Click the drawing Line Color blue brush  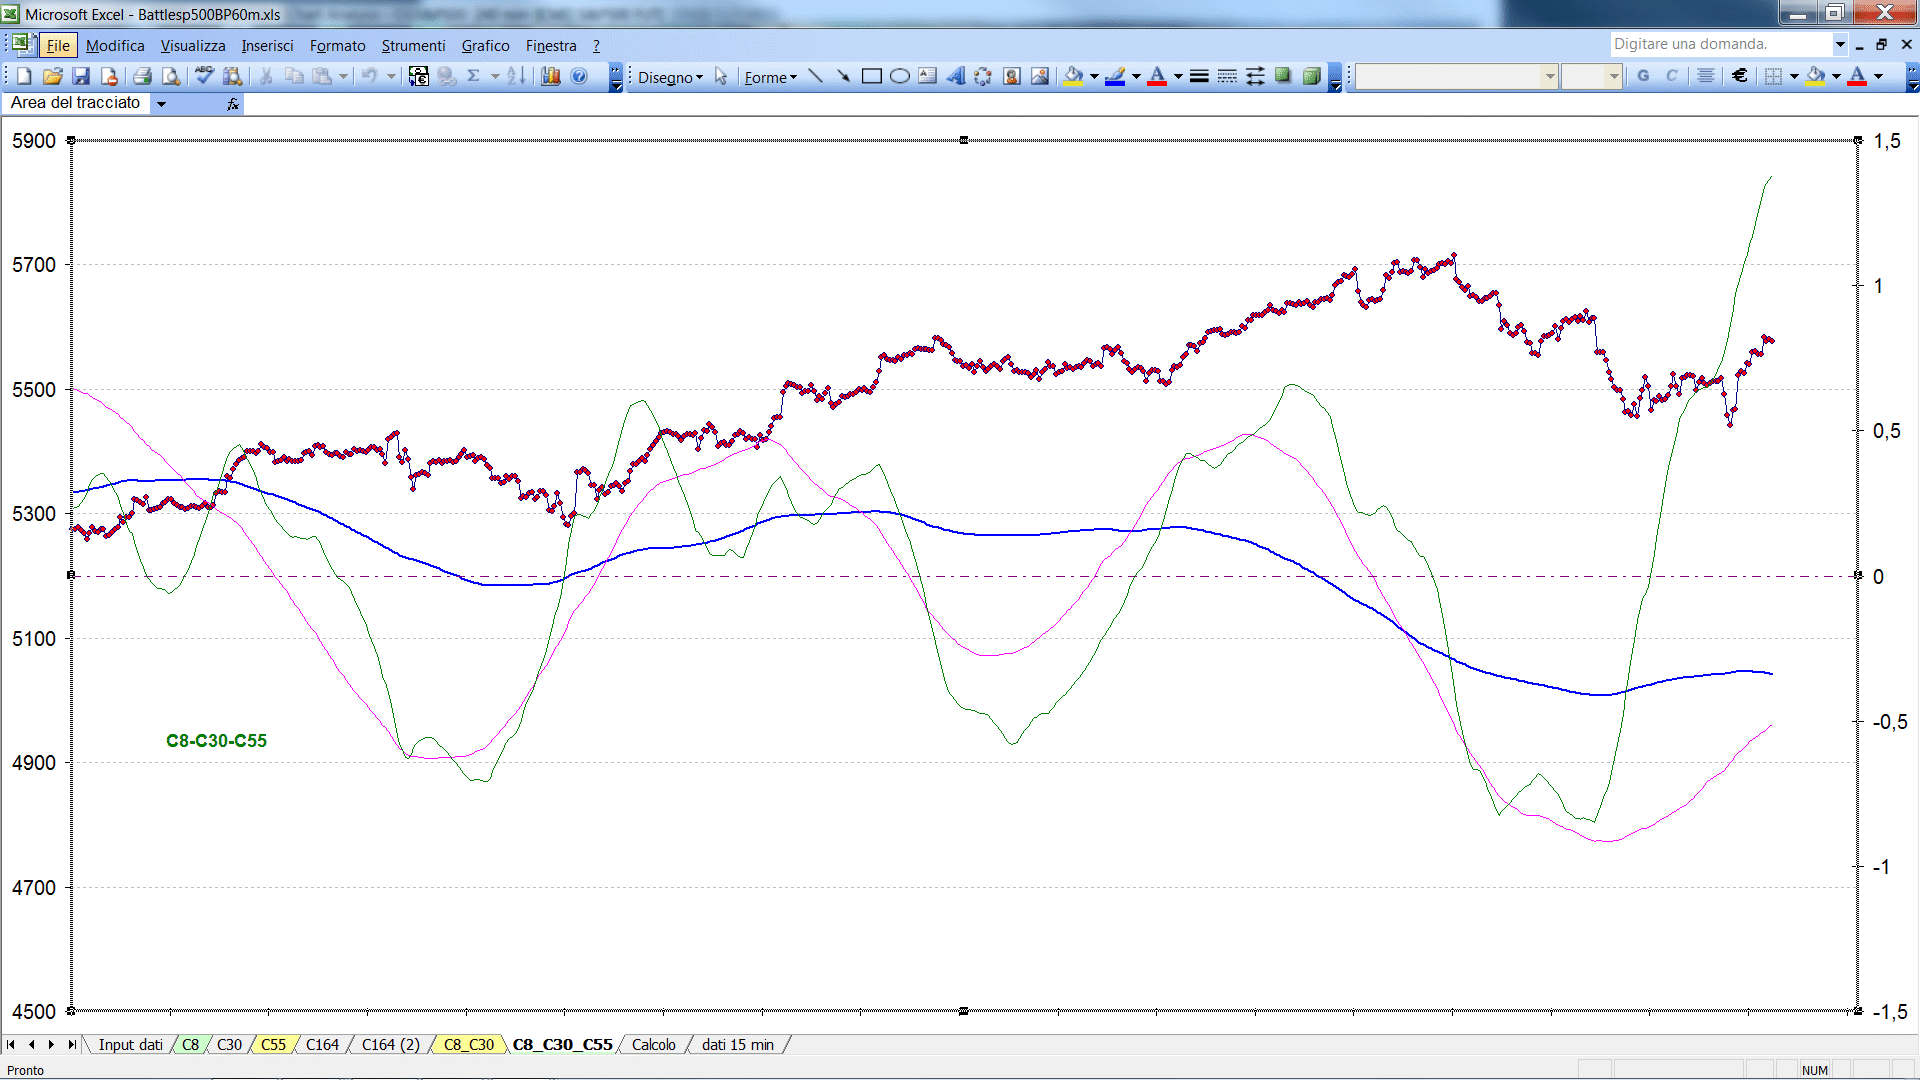coord(1115,76)
